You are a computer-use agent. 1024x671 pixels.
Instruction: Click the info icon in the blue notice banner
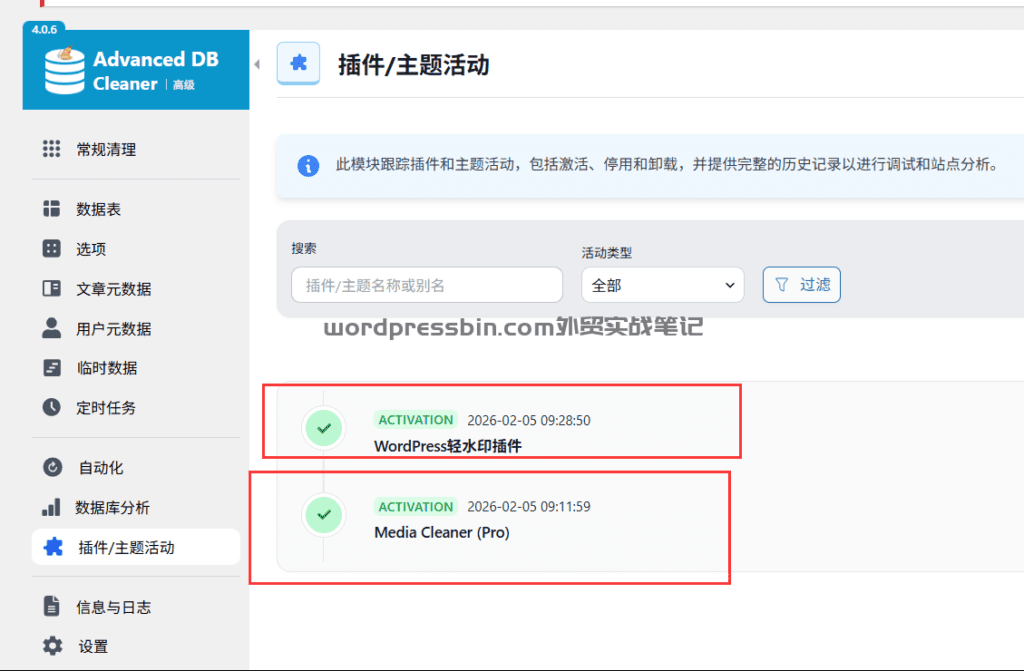pyautogui.click(x=308, y=166)
